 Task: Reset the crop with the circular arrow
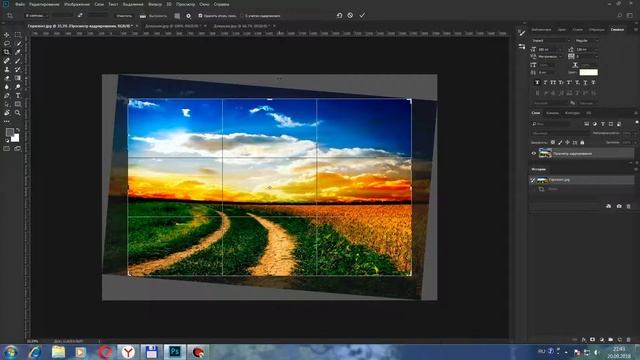point(339,16)
